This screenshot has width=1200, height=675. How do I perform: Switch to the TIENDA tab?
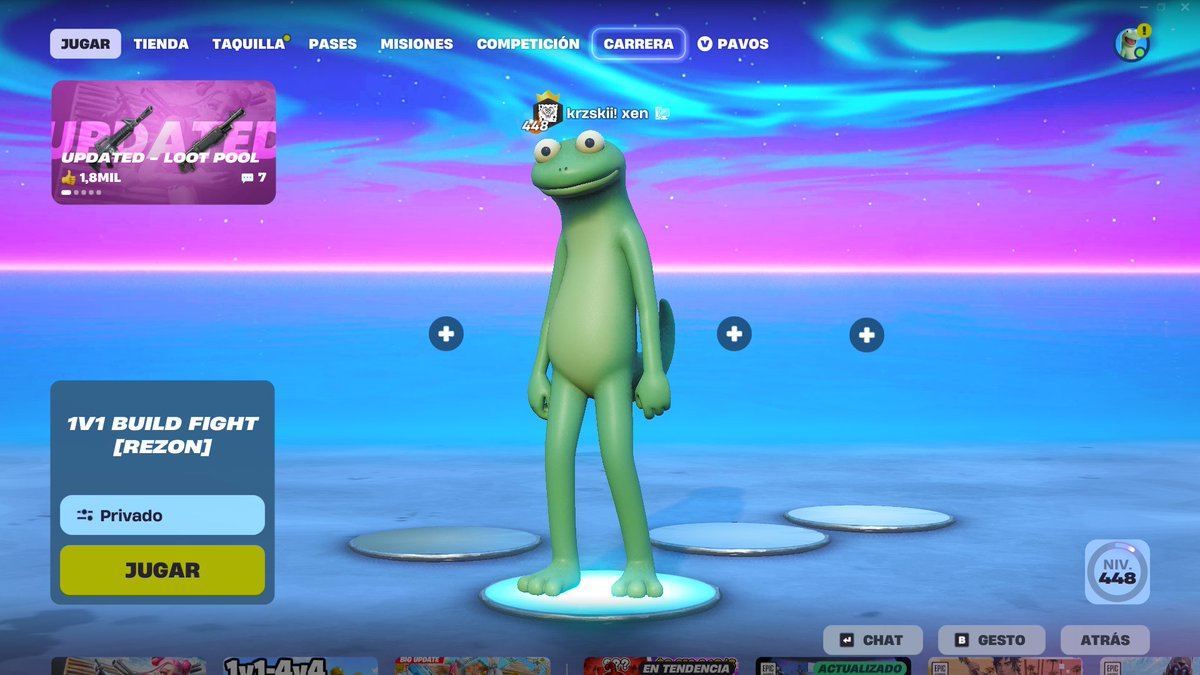[x=161, y=44]
